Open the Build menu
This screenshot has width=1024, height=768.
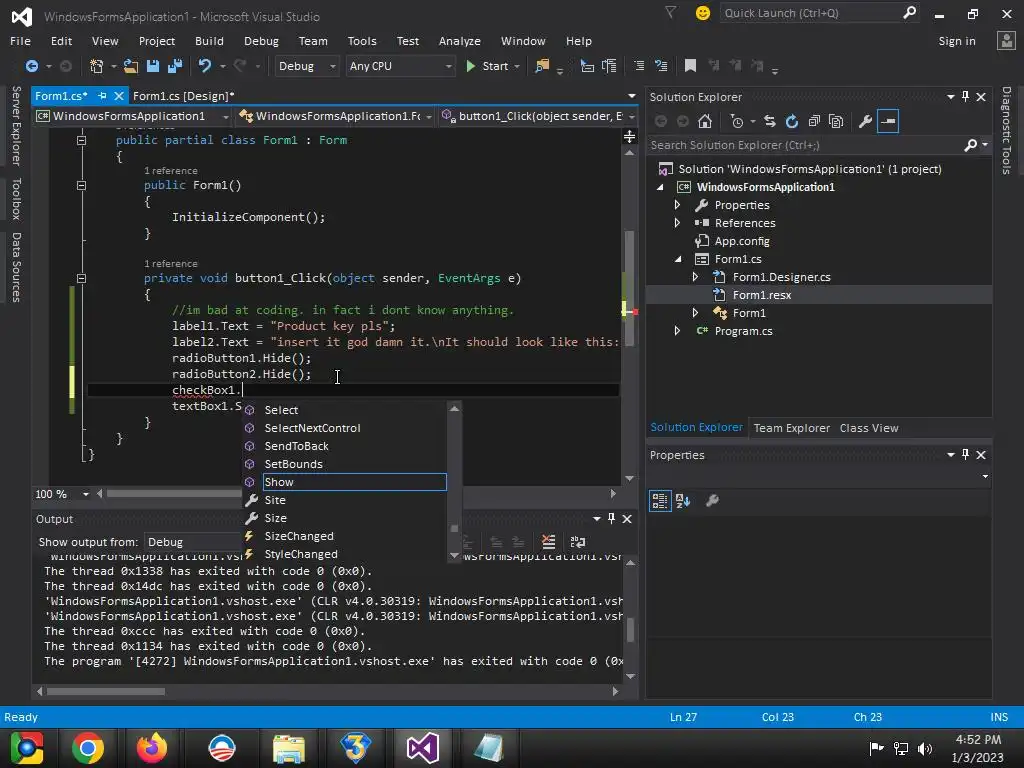(x=209, y=41)
